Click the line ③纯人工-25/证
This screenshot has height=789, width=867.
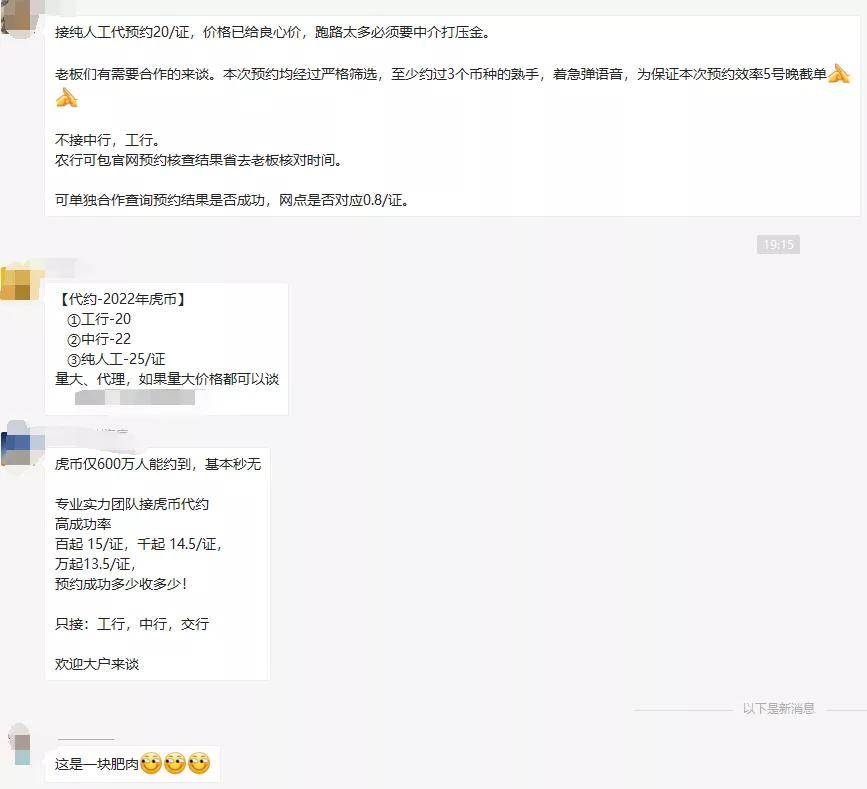coord(116,359)
